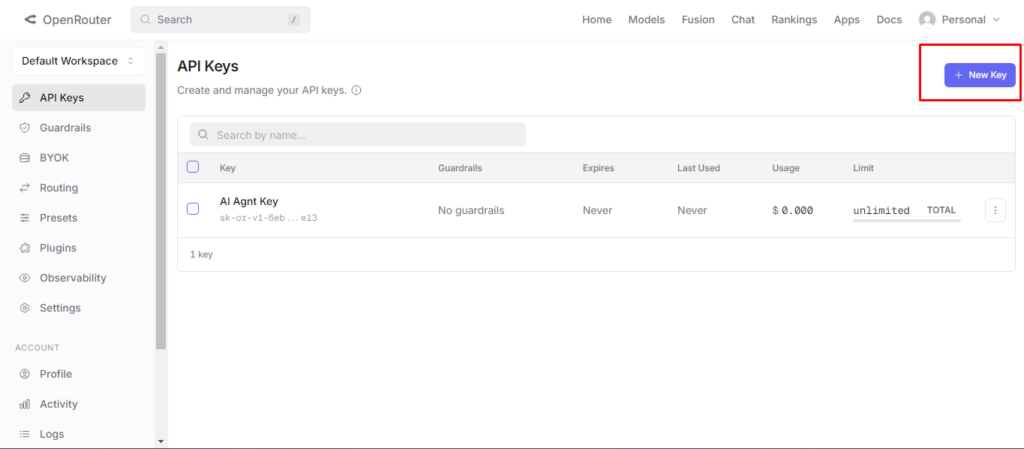Viewport: 1024px width, 449px height.
Task: Click the Presets sliders icon
Action: (25, 218)
